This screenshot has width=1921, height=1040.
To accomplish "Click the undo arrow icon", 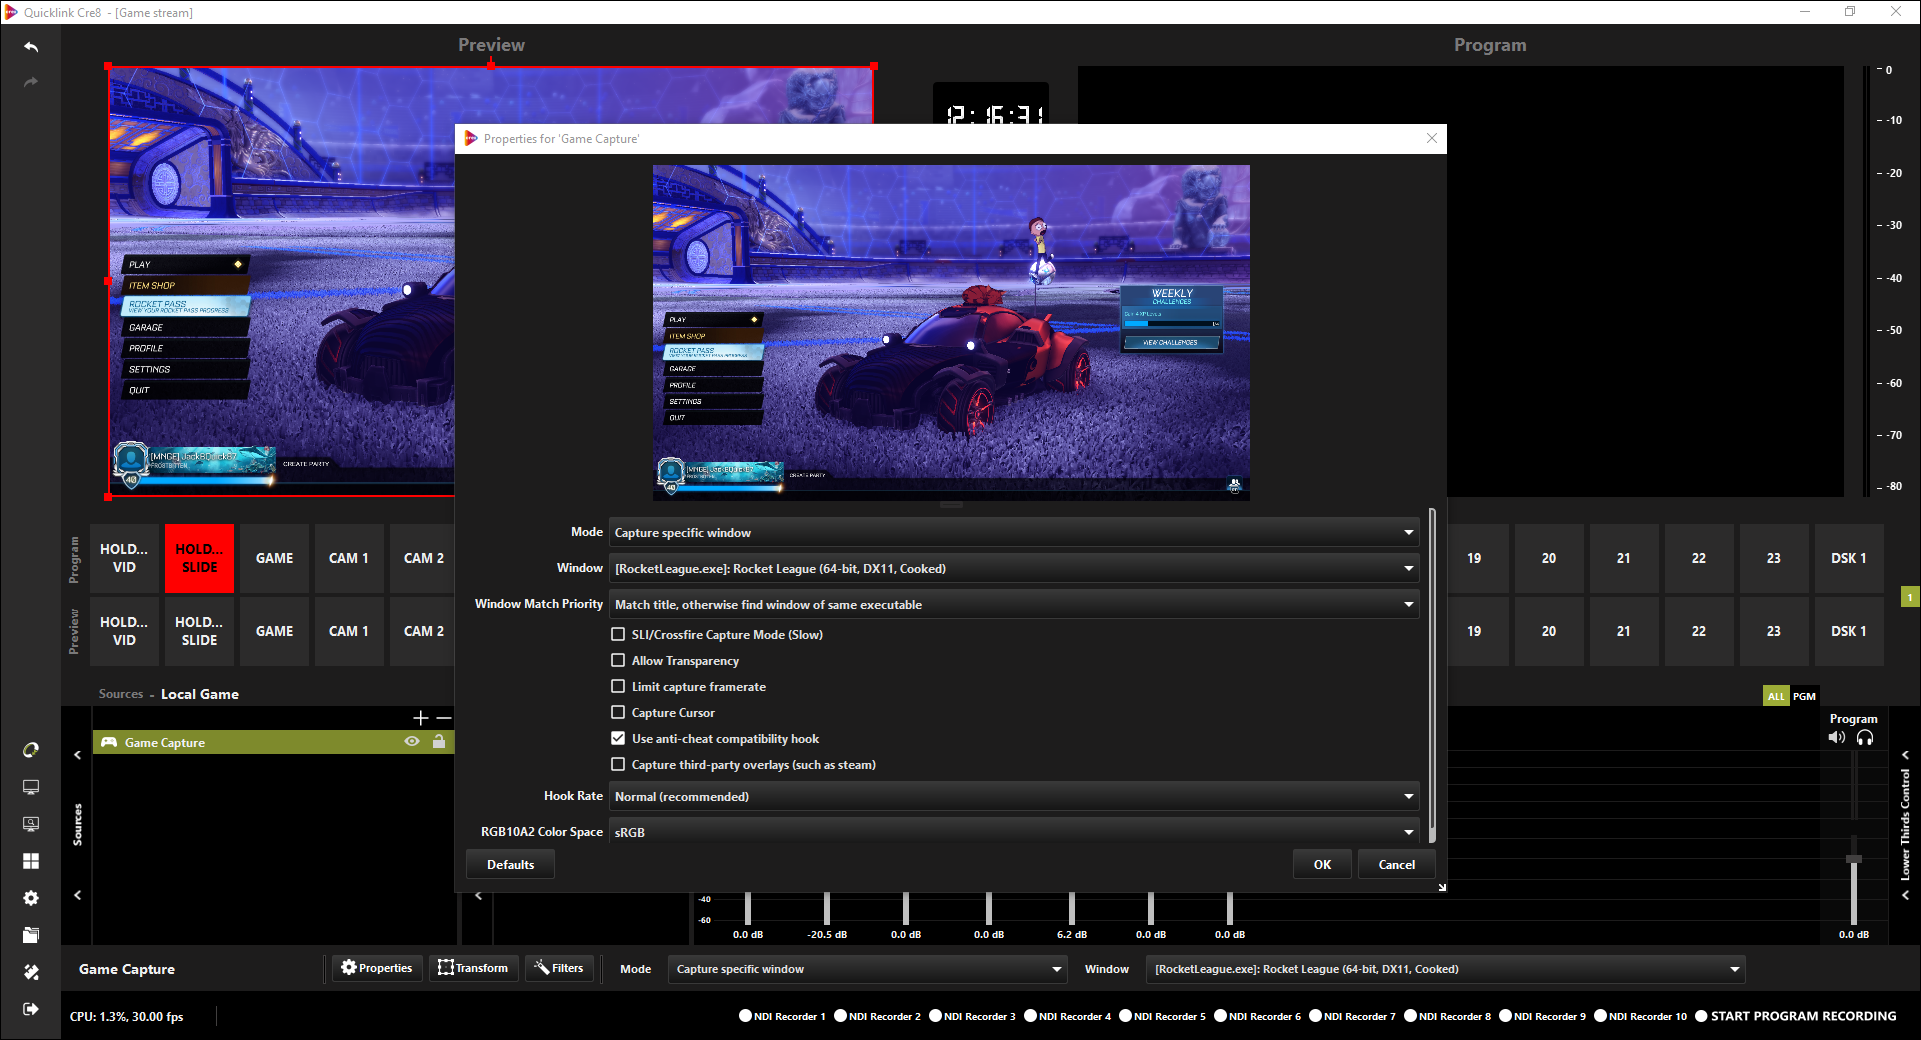I will [x=31, y=47].
